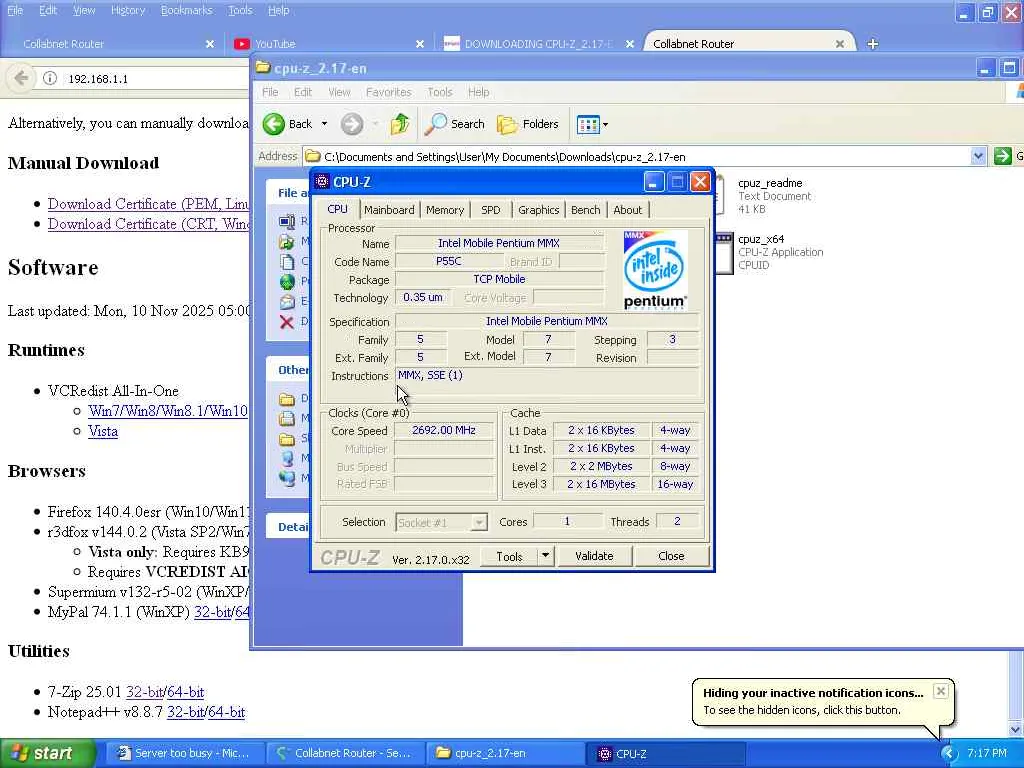The height and width of the screenshot is (768, 1024).
Task: Click the Tools button in CPU-Z
Action: (x=509, y=556)
